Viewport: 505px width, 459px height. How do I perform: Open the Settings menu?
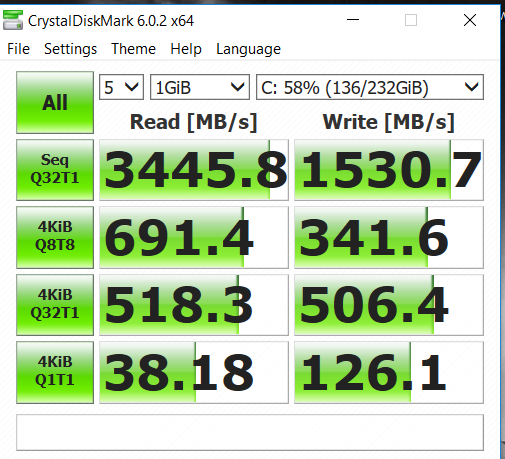70,49
